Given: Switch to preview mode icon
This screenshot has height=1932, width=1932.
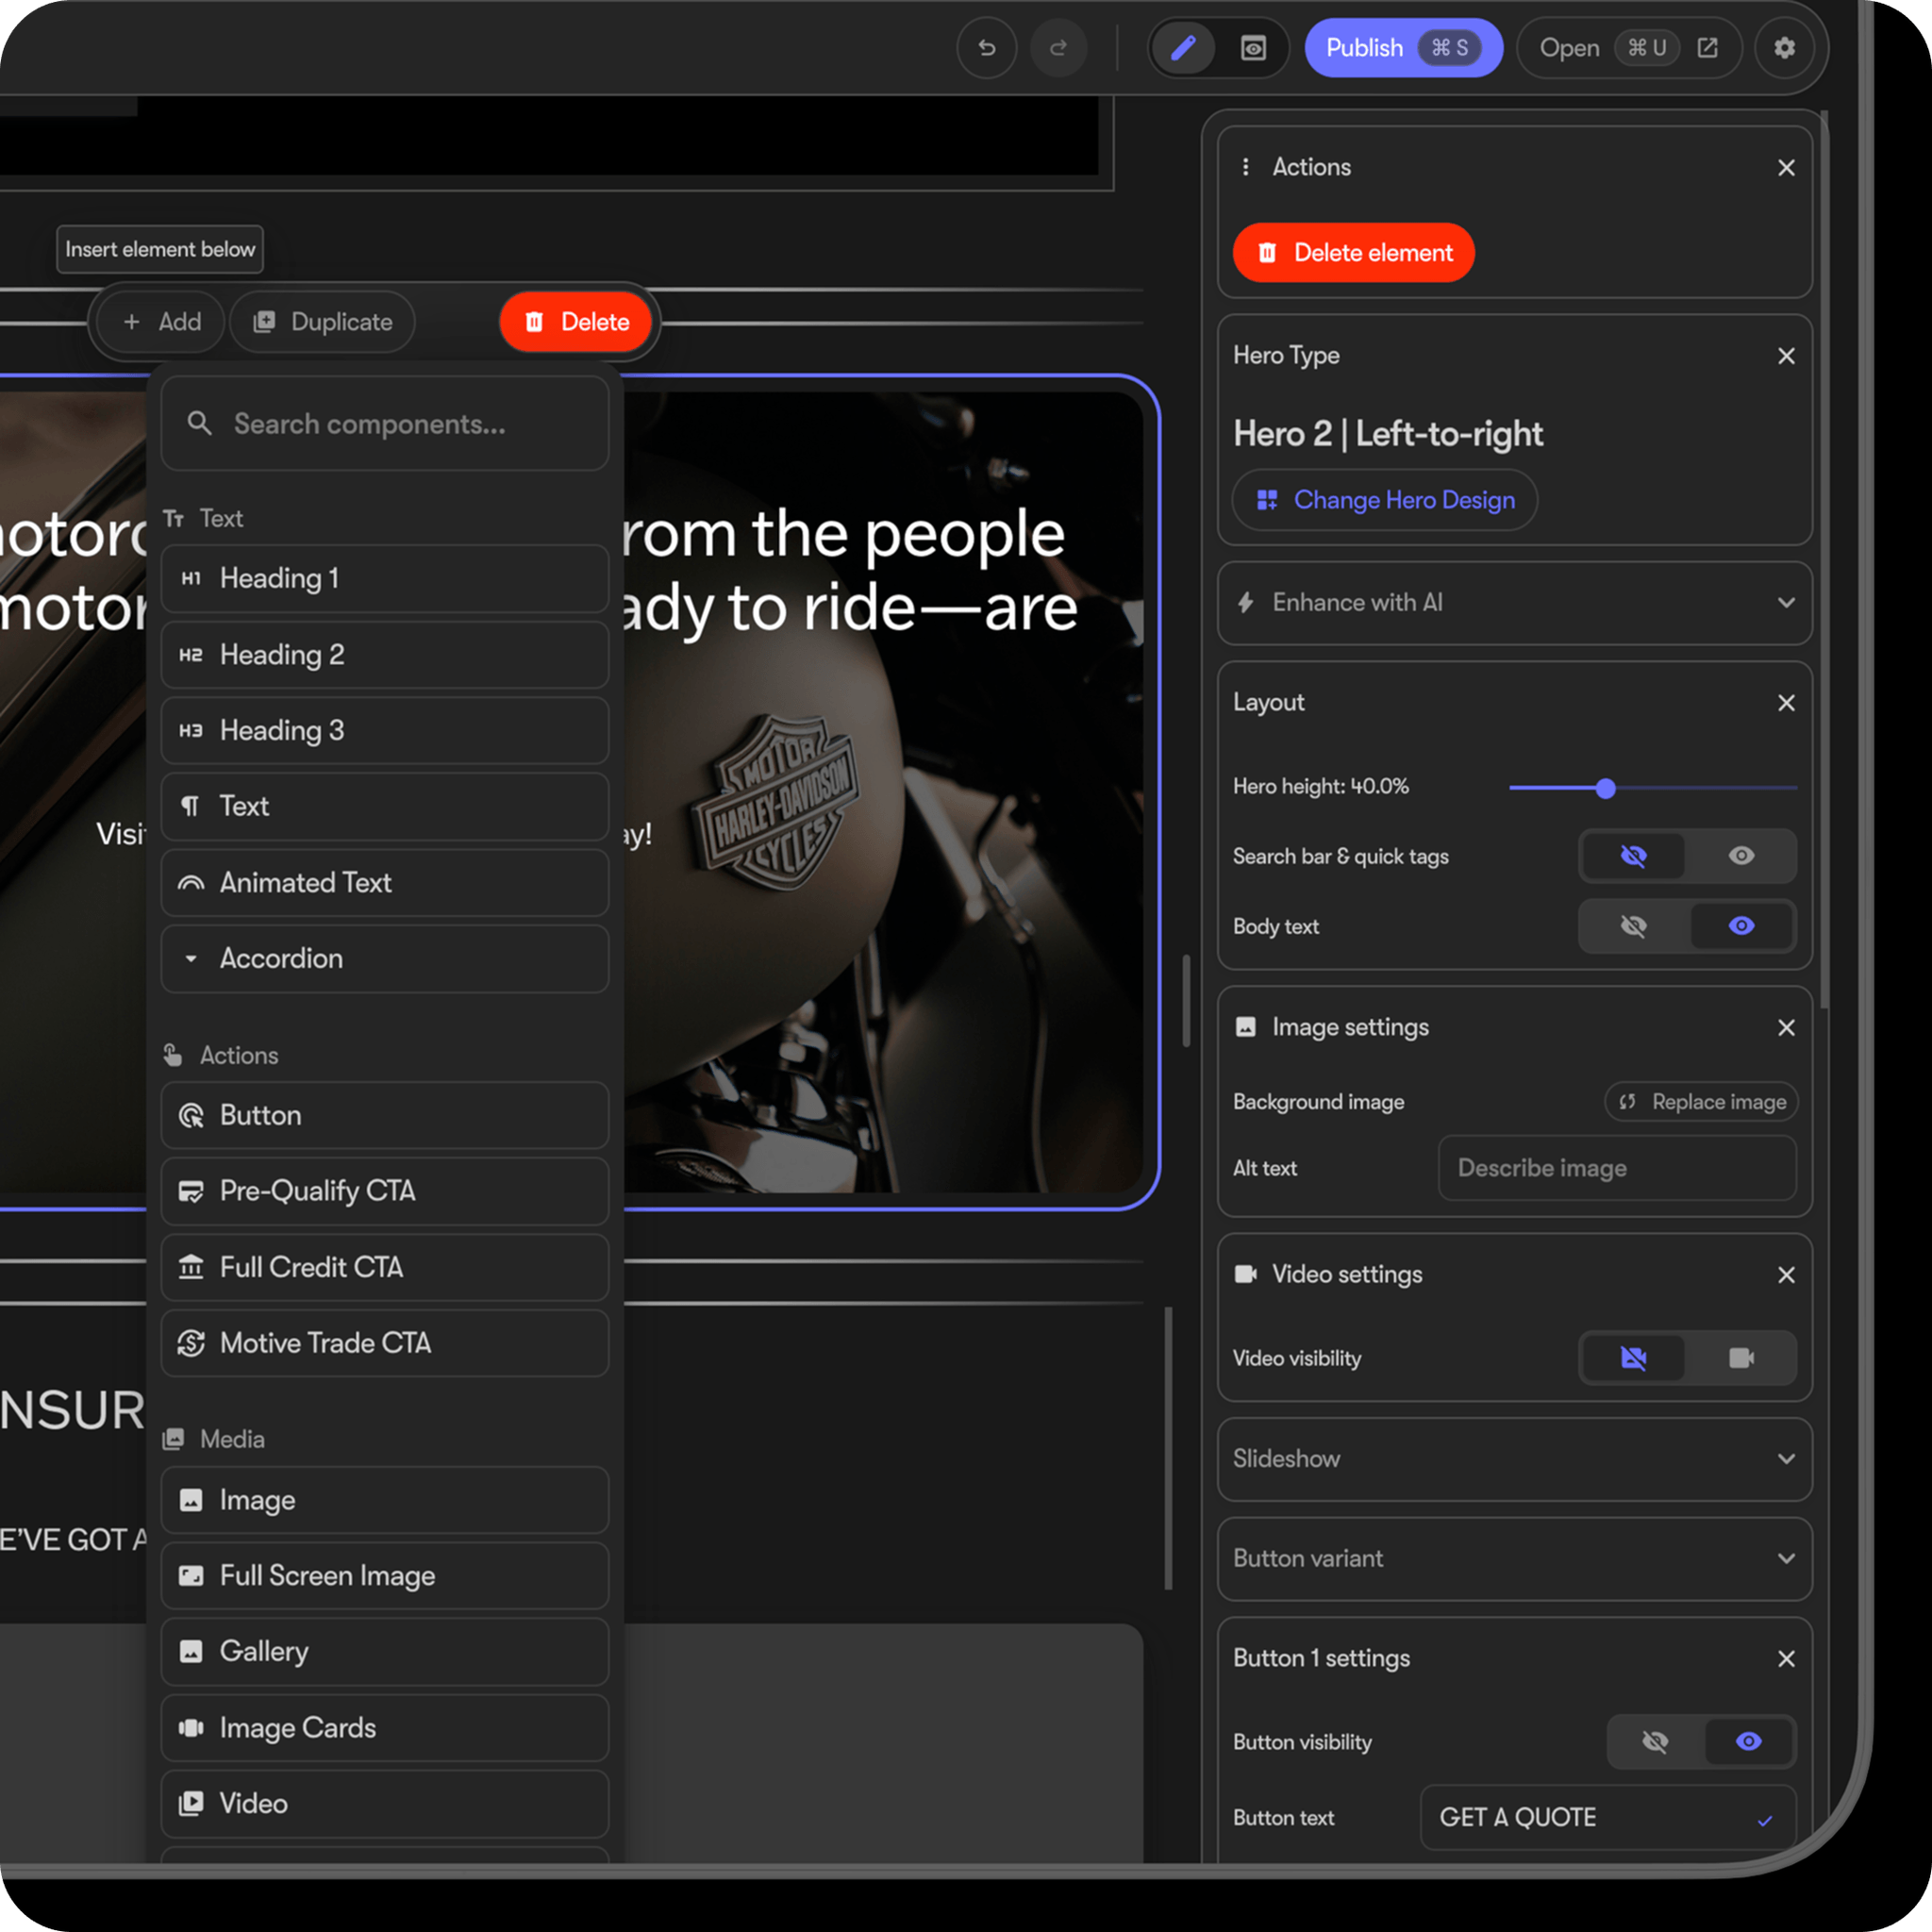Looking at the screenshot, I should pos(1253,48).
